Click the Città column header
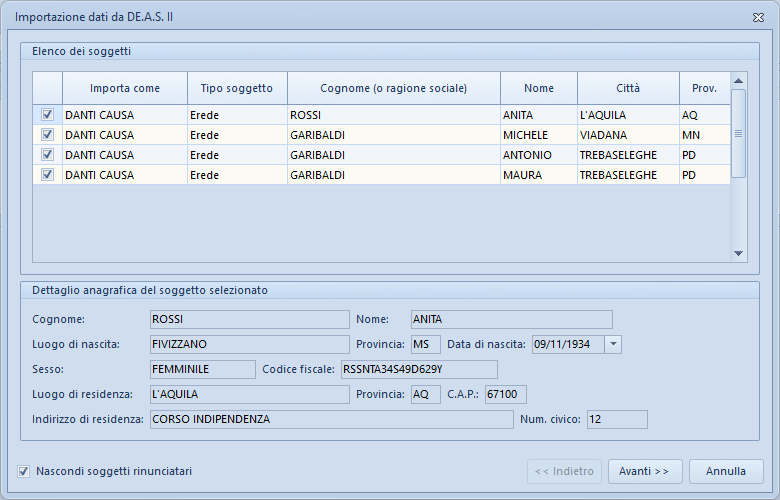The width and height of the screenshot is (780, 500). point(628,88)
